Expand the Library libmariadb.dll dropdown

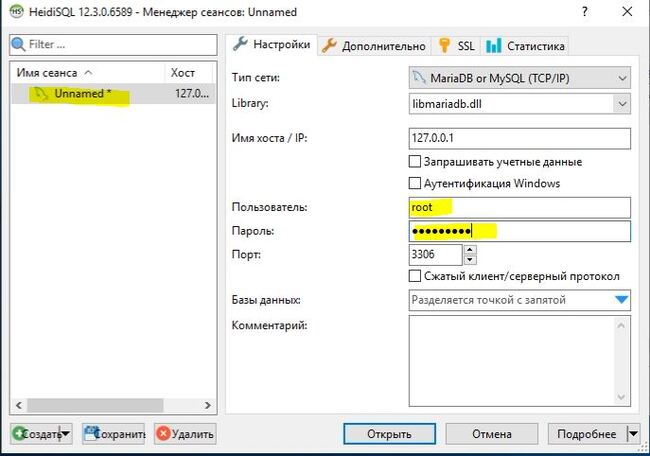pos(622,104)
